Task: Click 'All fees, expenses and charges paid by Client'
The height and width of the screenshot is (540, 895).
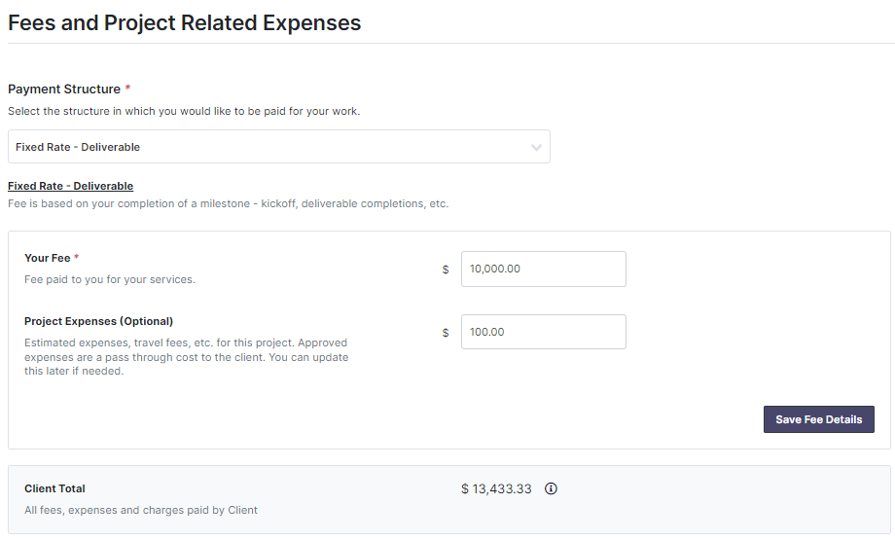Action: pos(141,510)
